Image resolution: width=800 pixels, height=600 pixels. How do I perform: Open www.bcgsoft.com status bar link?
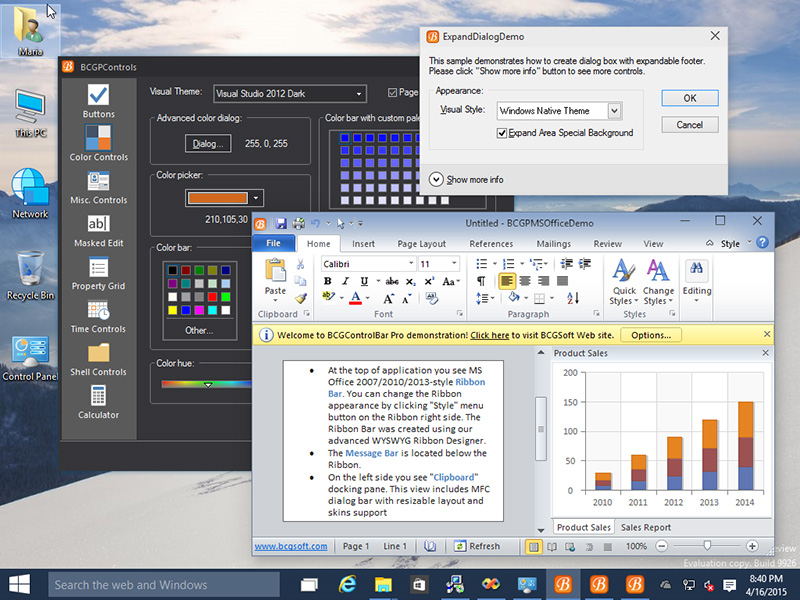(291, 546)
